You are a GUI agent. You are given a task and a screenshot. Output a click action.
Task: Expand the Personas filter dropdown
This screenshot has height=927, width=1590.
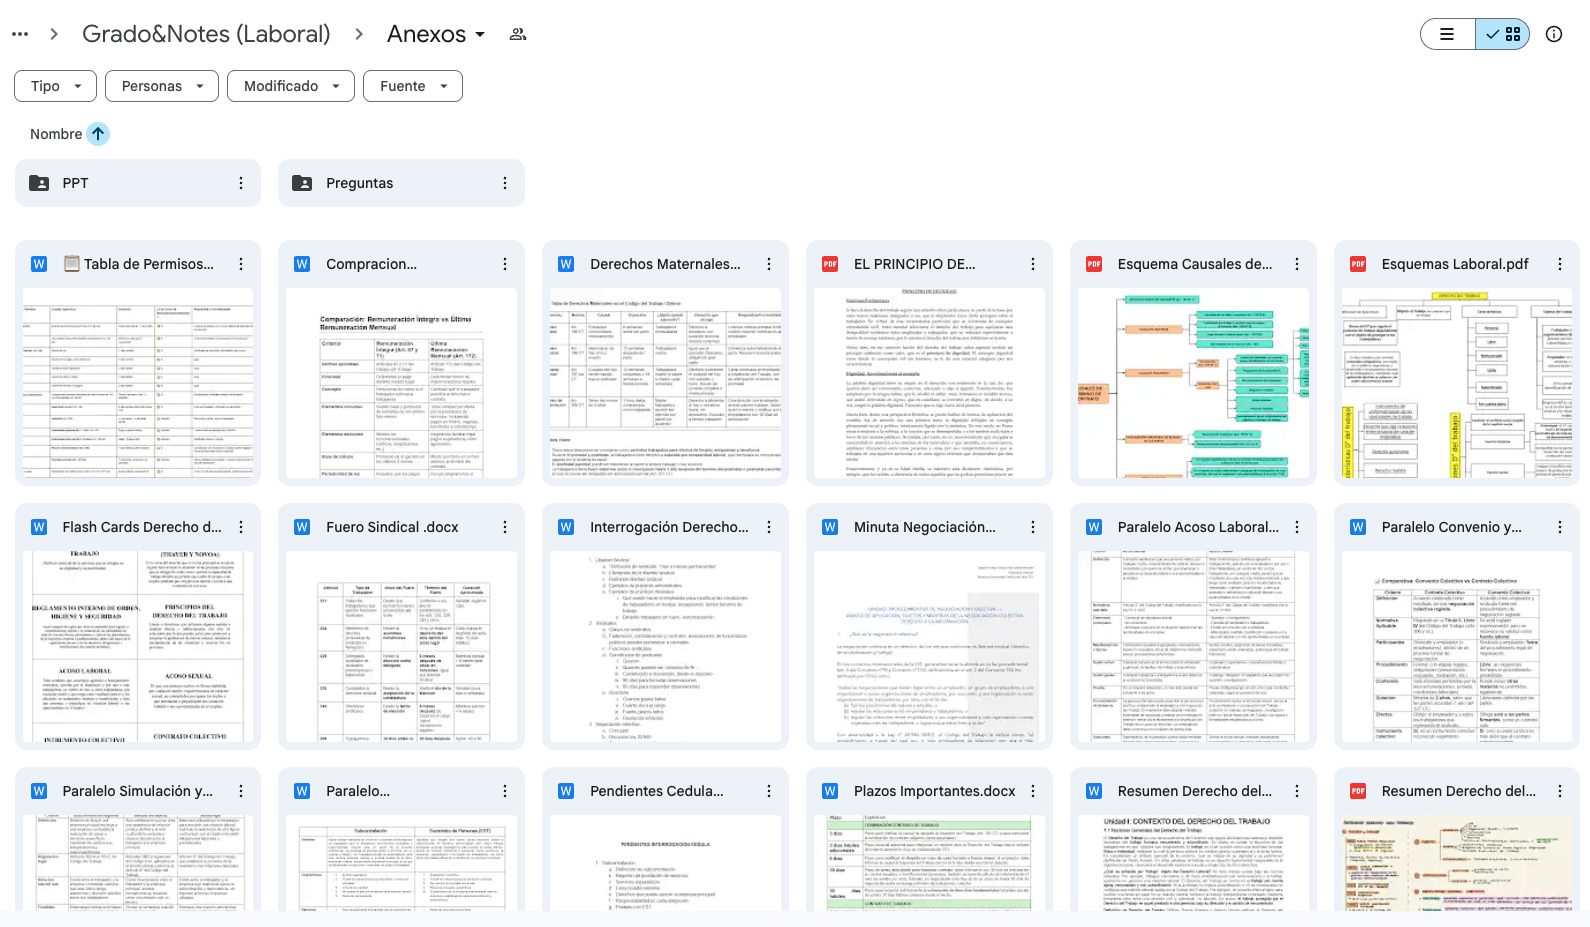162,86
